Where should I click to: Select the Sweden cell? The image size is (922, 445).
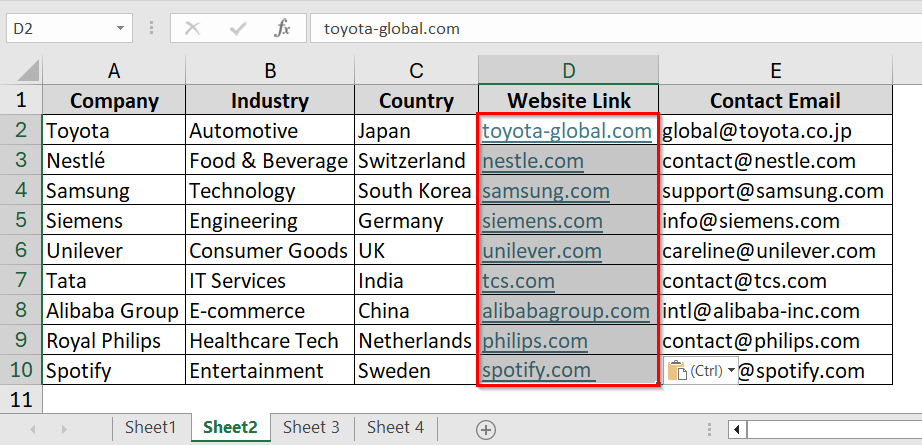coord(416,370)
